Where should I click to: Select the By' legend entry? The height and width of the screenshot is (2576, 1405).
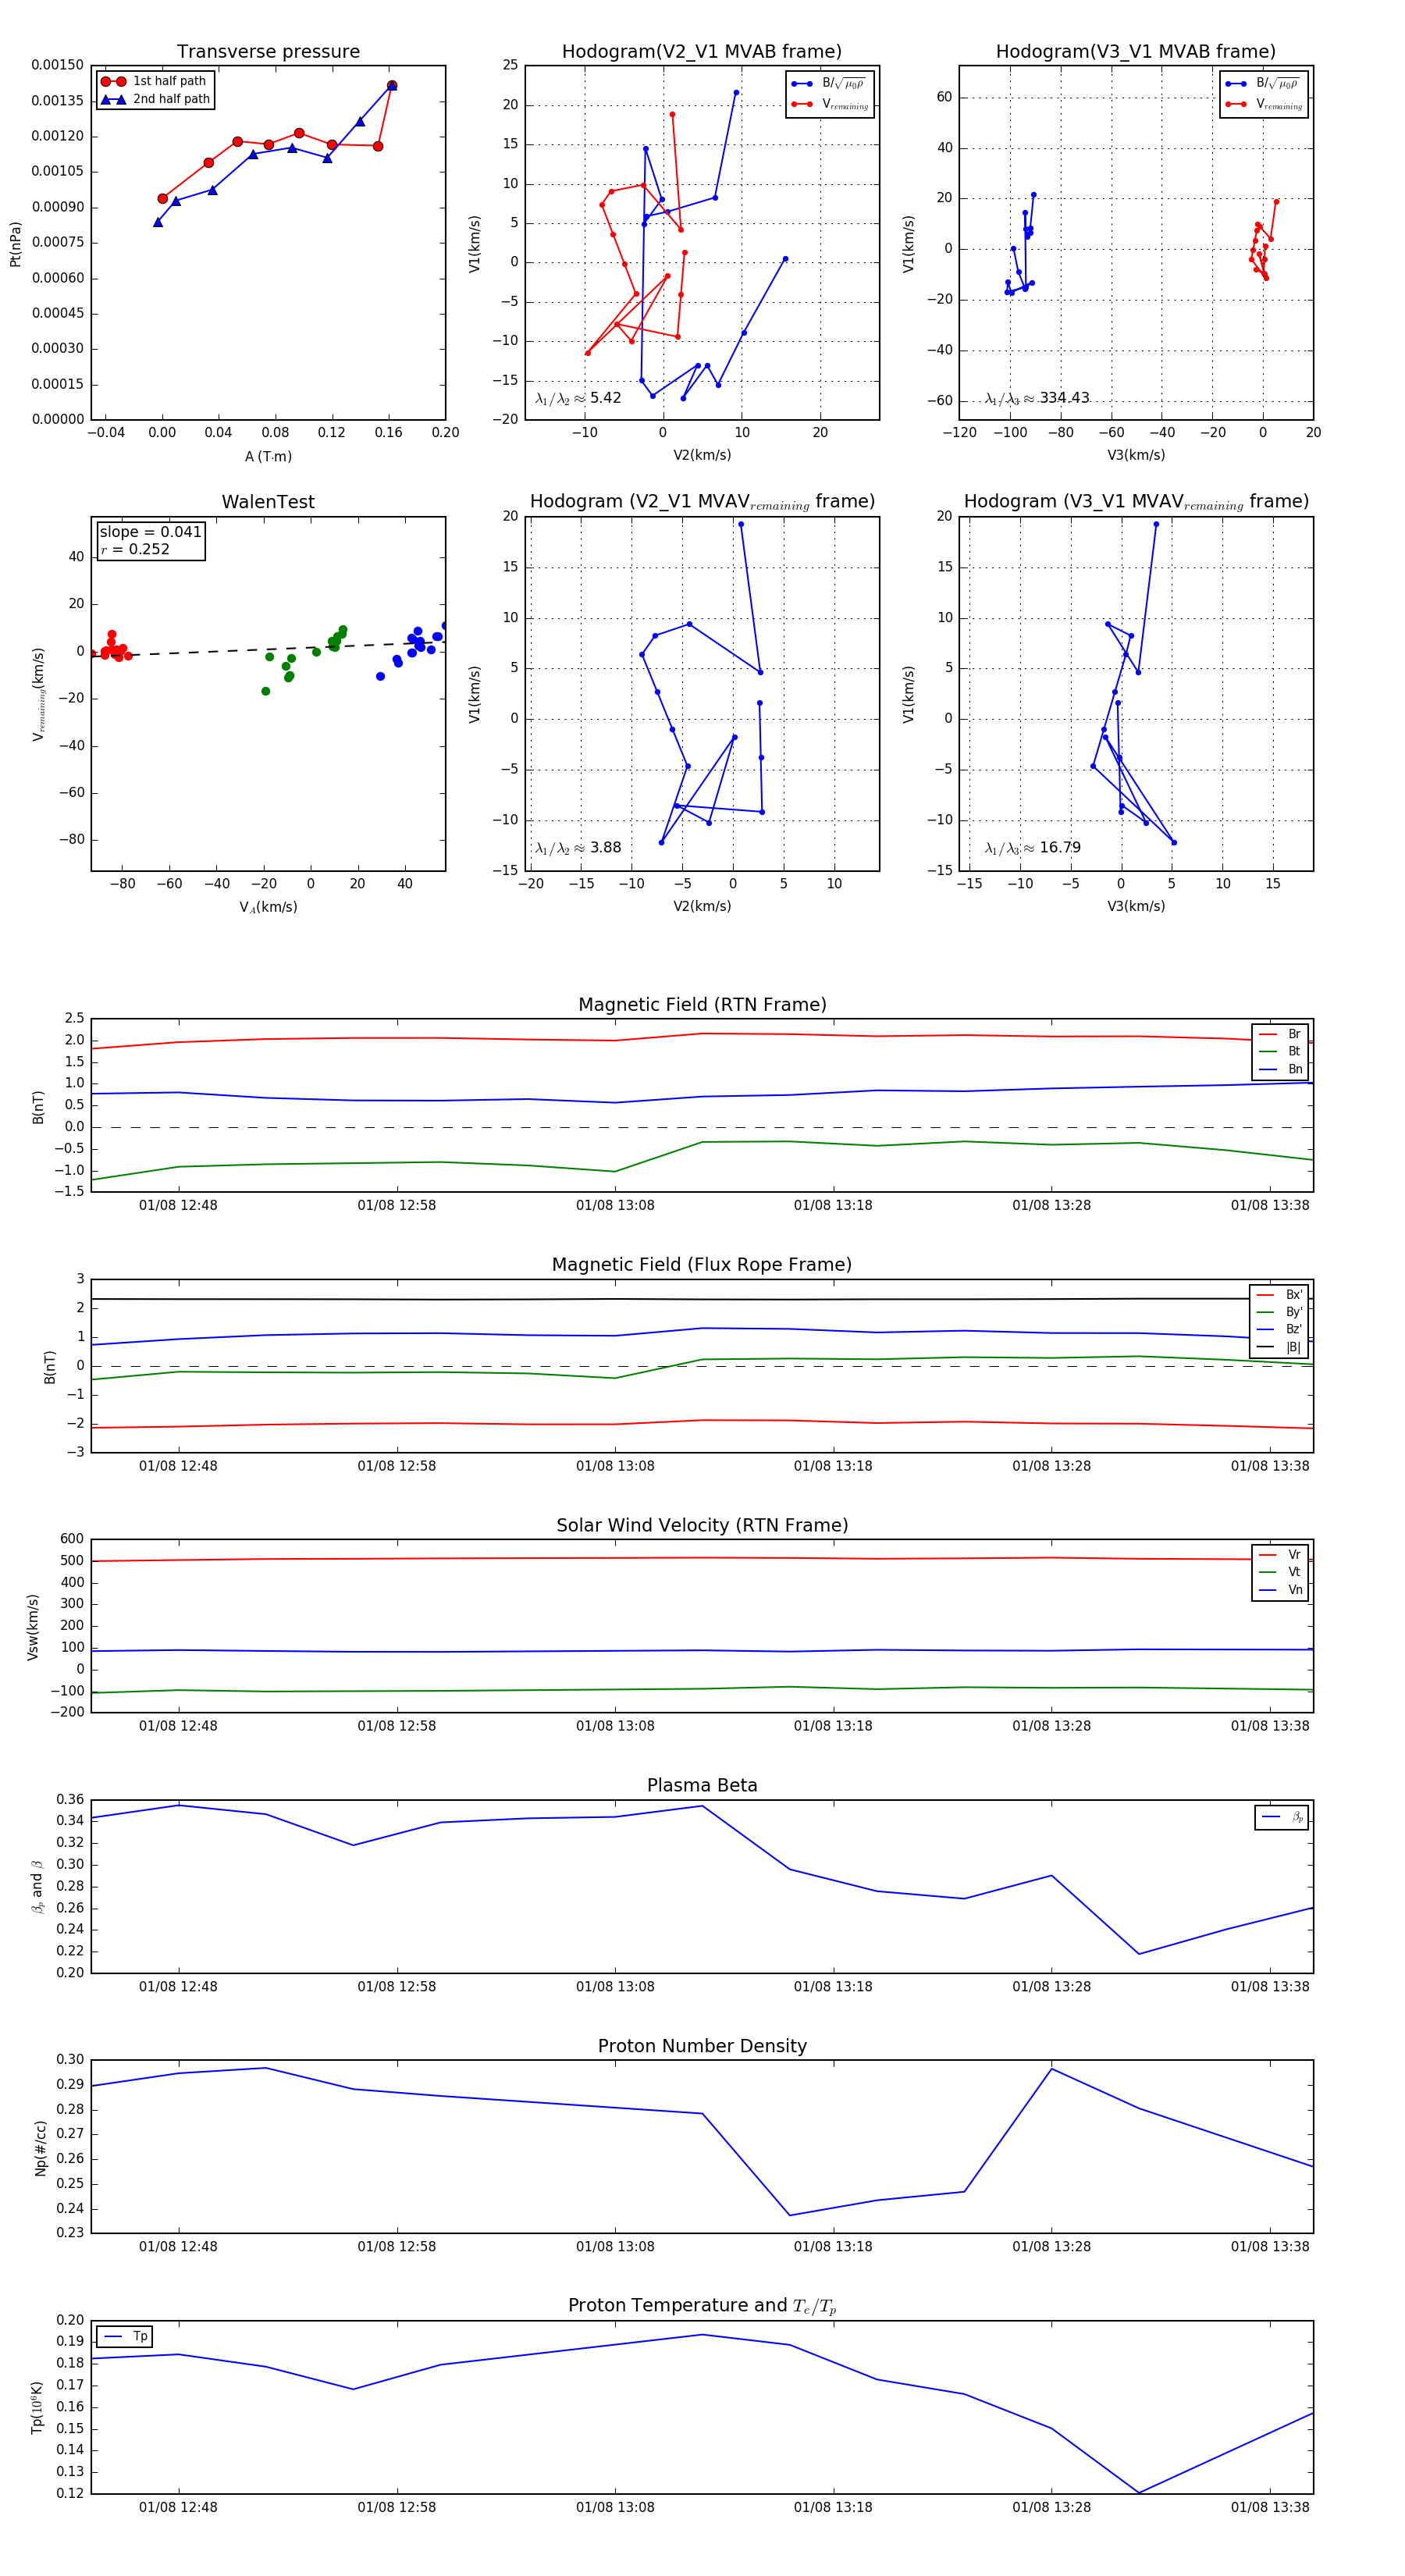[1279, 1312]
